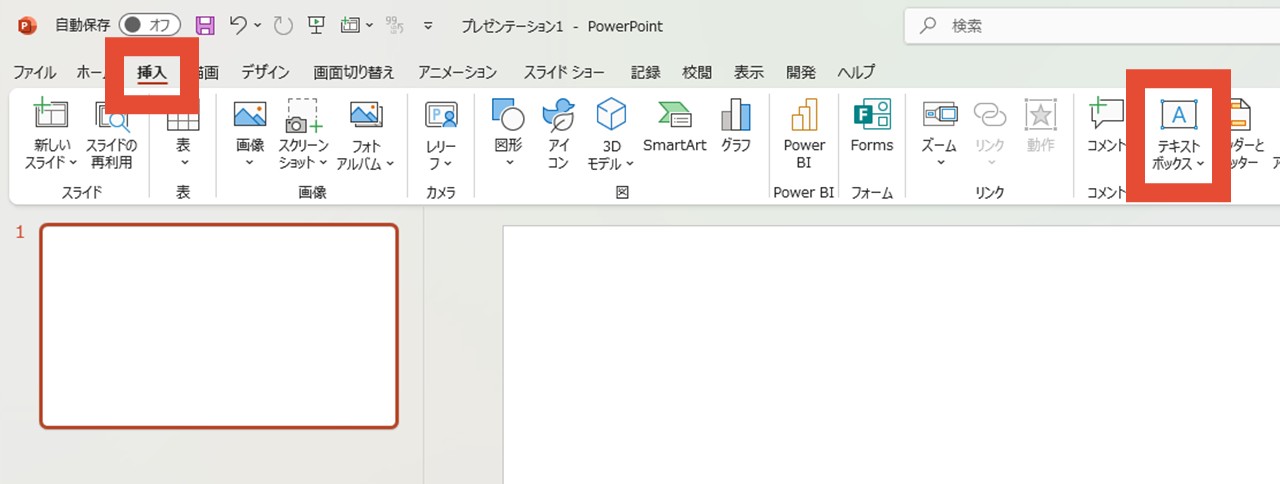Click the フォトアルバム icon

point(366,116)
